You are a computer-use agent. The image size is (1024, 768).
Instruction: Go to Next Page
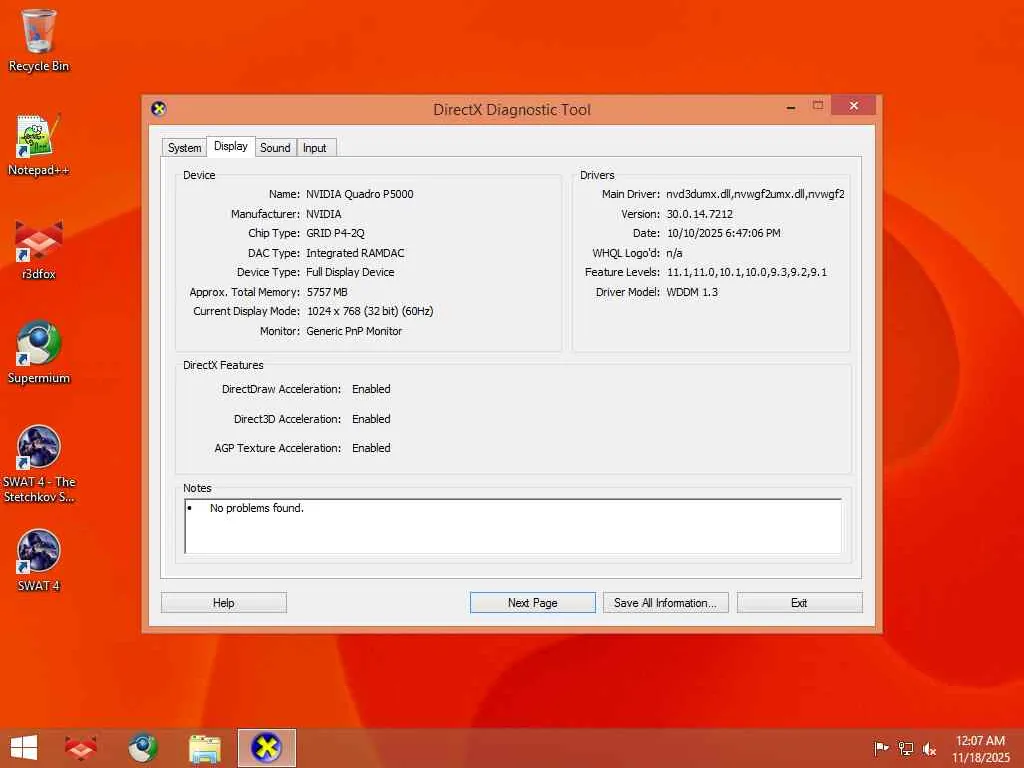(532, 603)
